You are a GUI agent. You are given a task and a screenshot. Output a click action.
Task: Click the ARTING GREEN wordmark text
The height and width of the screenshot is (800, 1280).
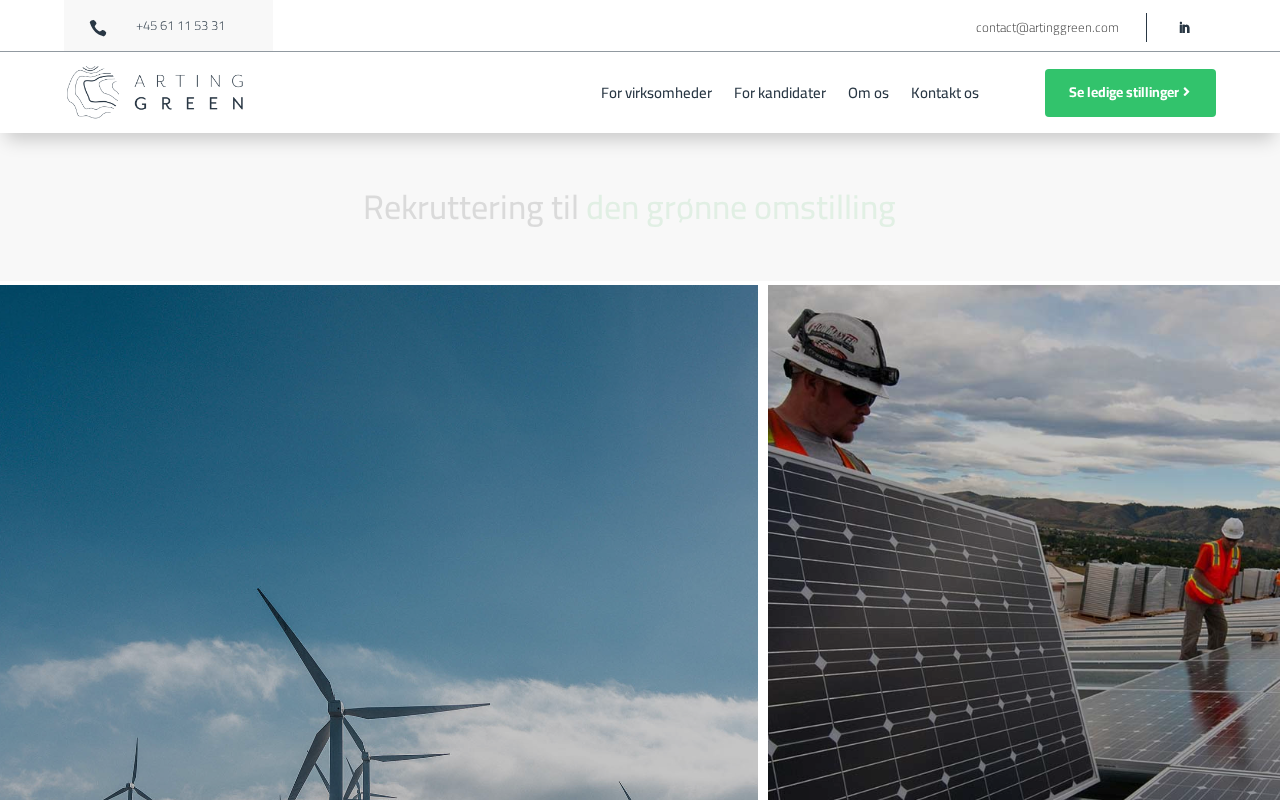click(189, 92)
